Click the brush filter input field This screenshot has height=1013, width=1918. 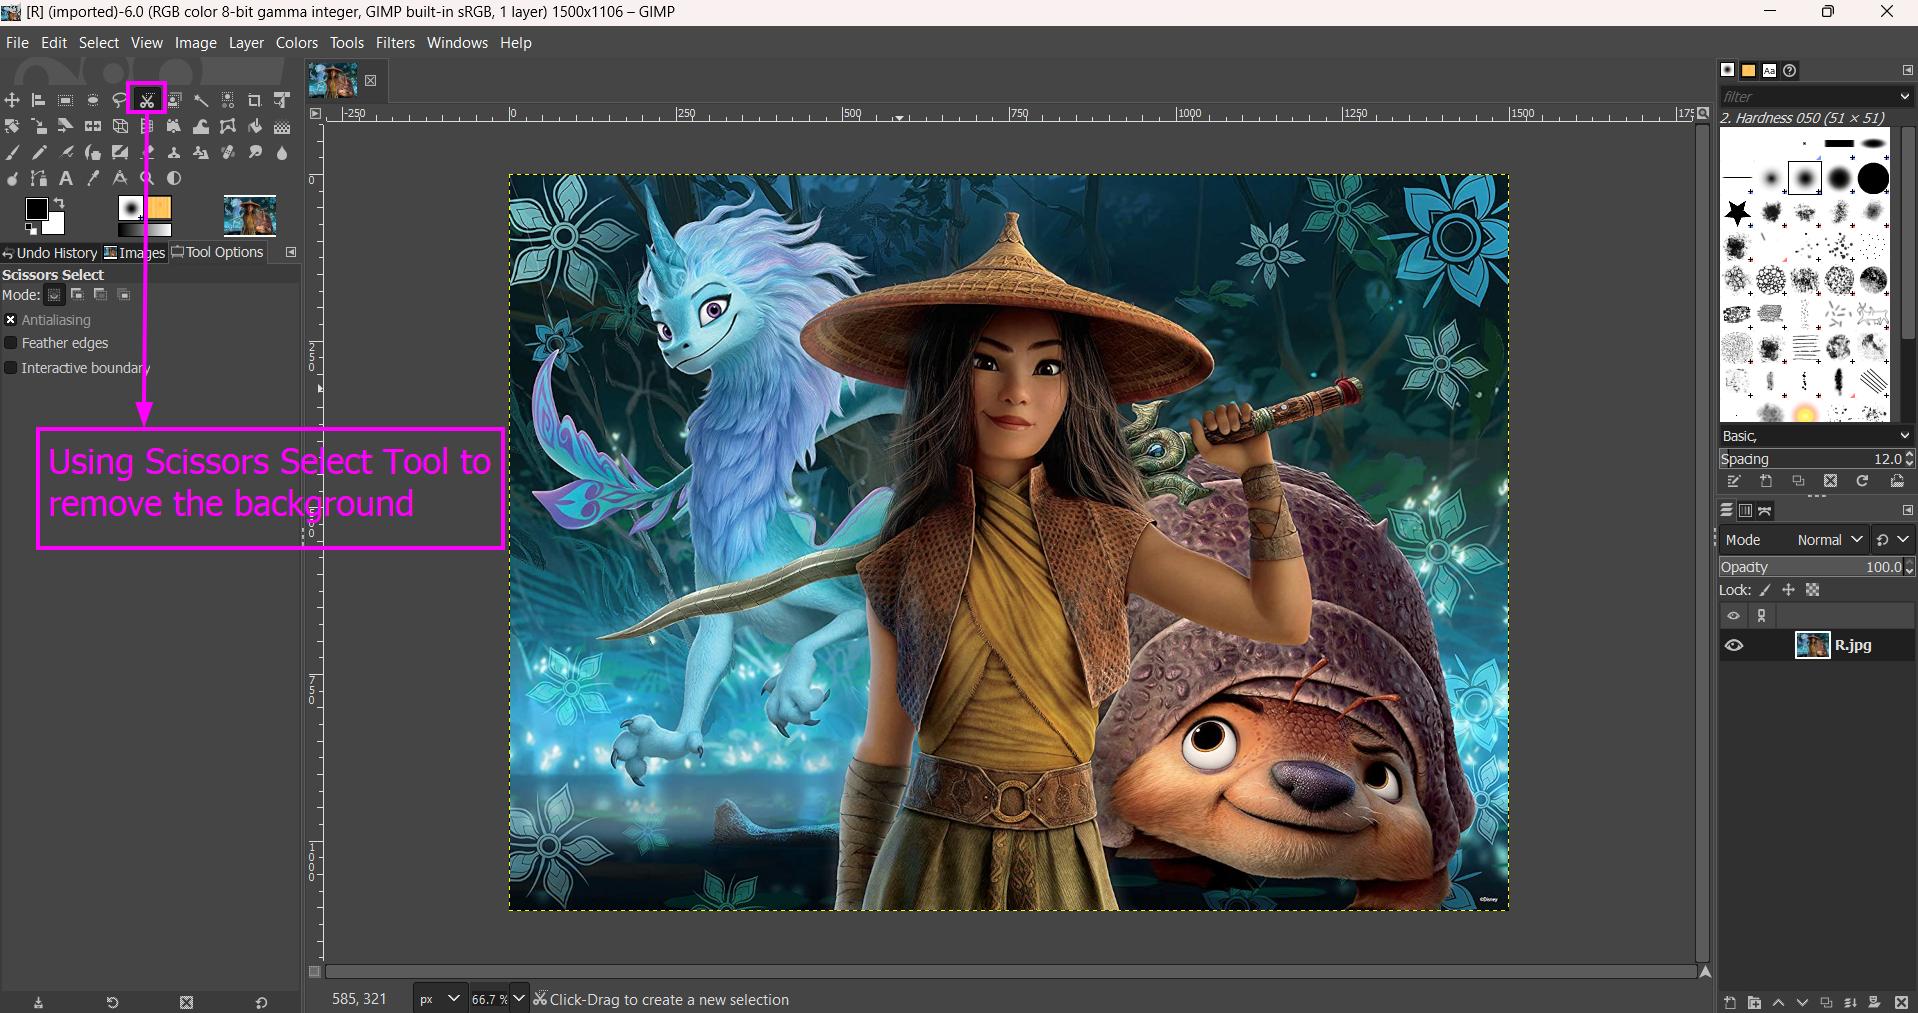[x=1806, y=97]
